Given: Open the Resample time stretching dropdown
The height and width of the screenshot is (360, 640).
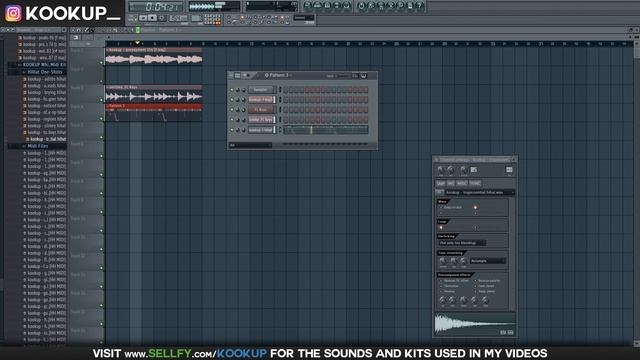Looking at the screenshot, I should click(x=488, y=261).
